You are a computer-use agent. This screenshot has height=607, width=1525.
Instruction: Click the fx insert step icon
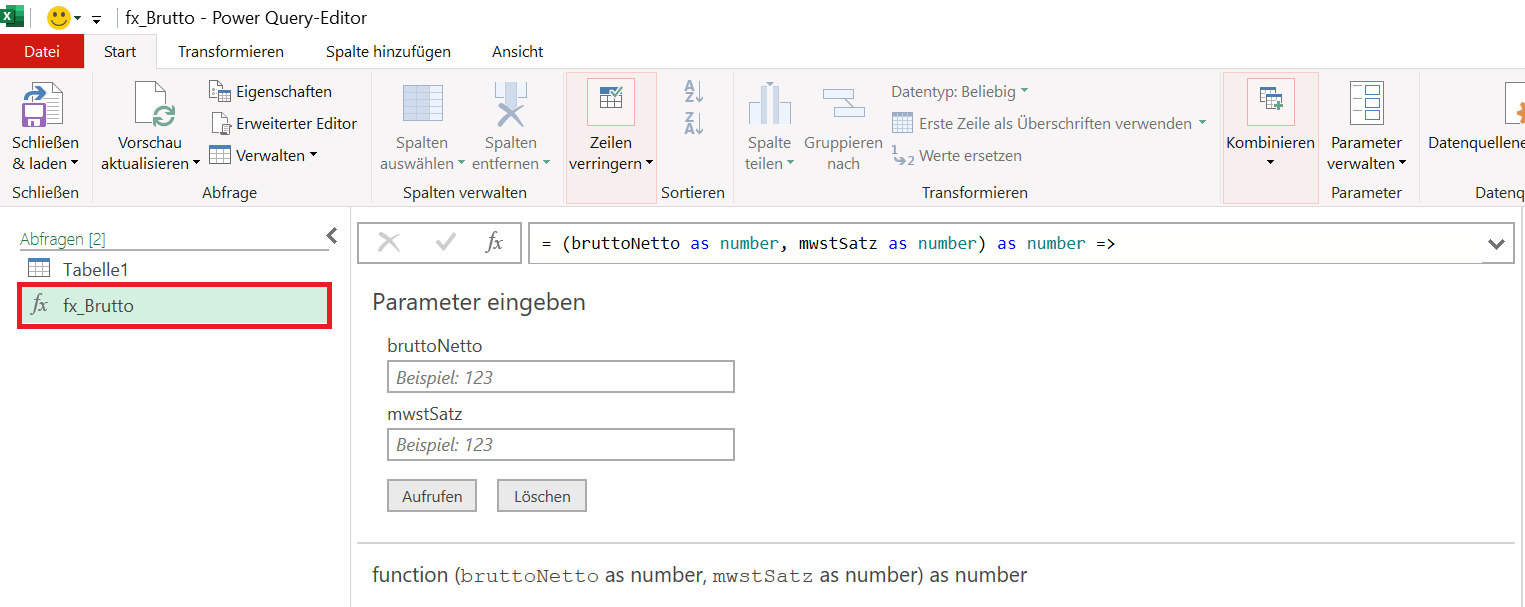(494, 242)
